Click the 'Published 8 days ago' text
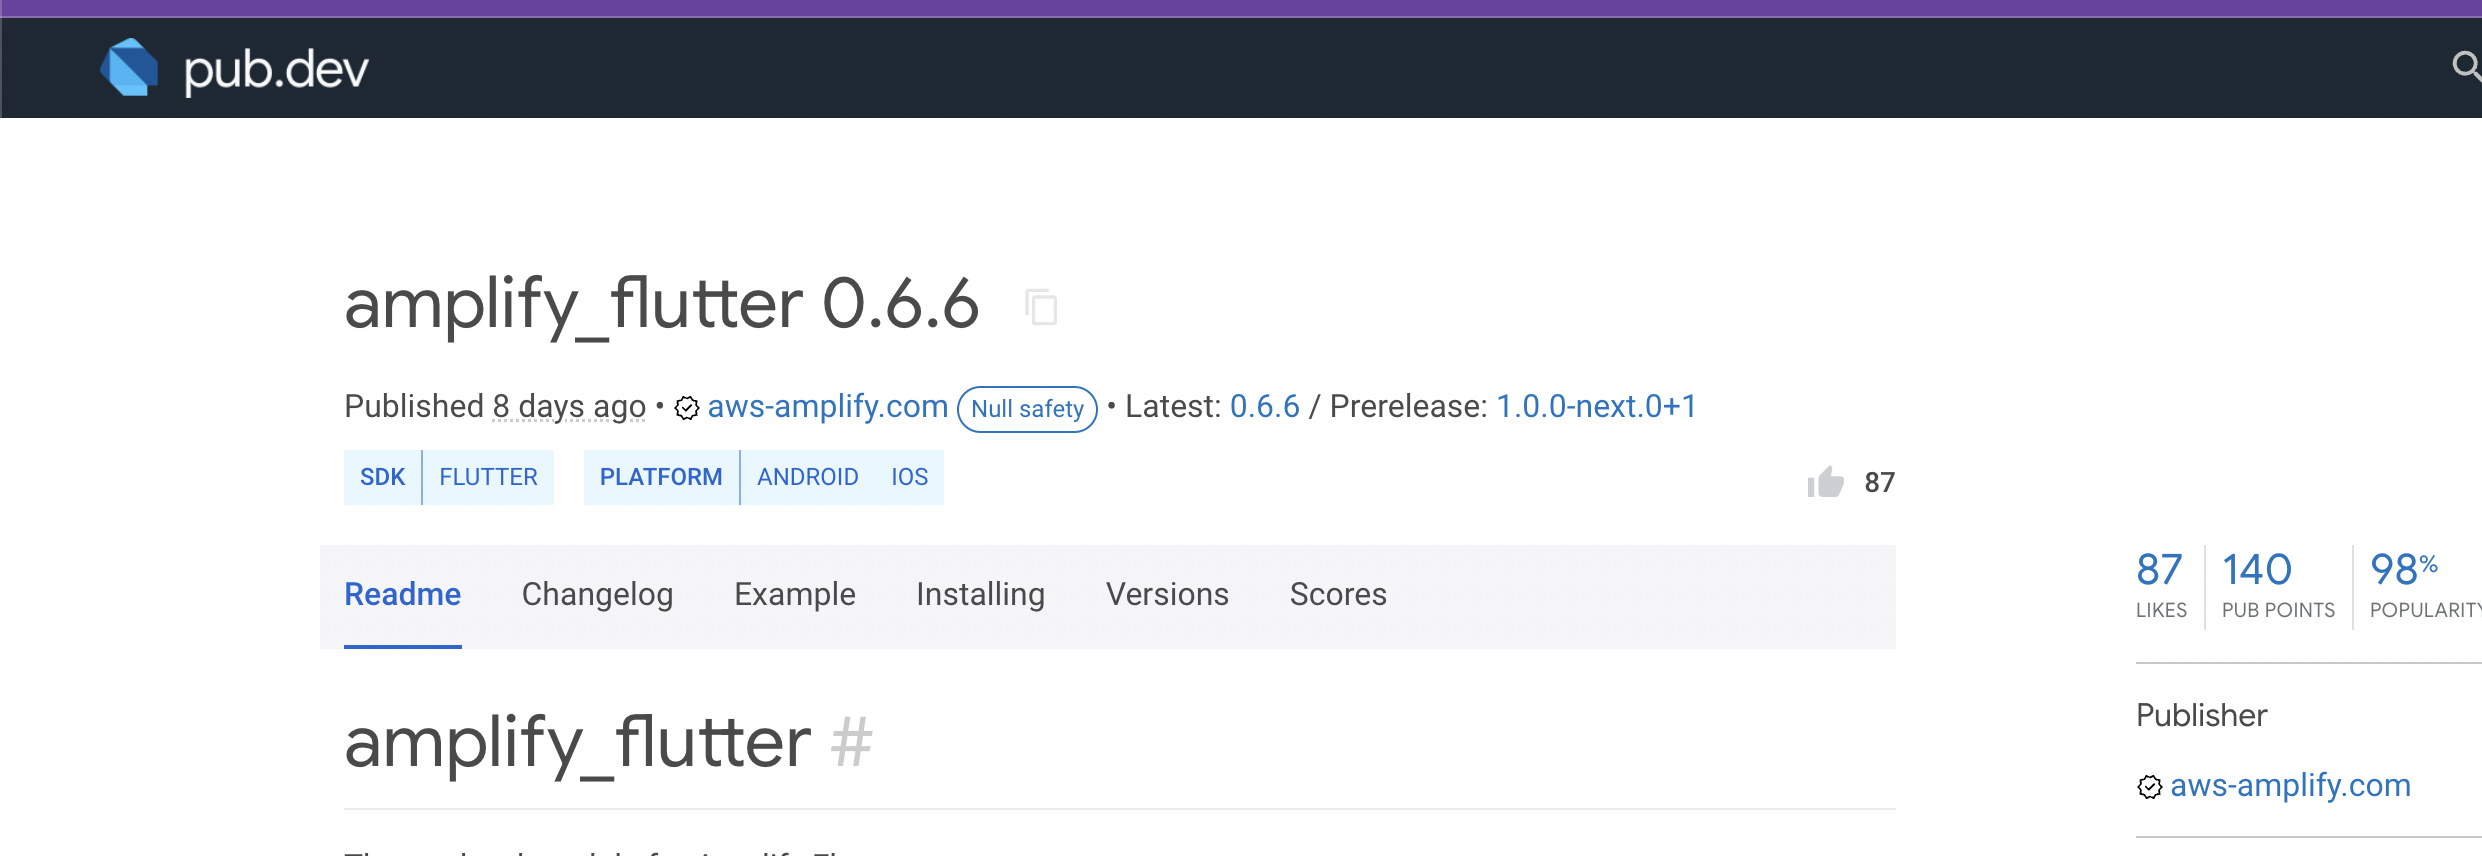This screenshot has width=2482, height=856. (495, 406)
